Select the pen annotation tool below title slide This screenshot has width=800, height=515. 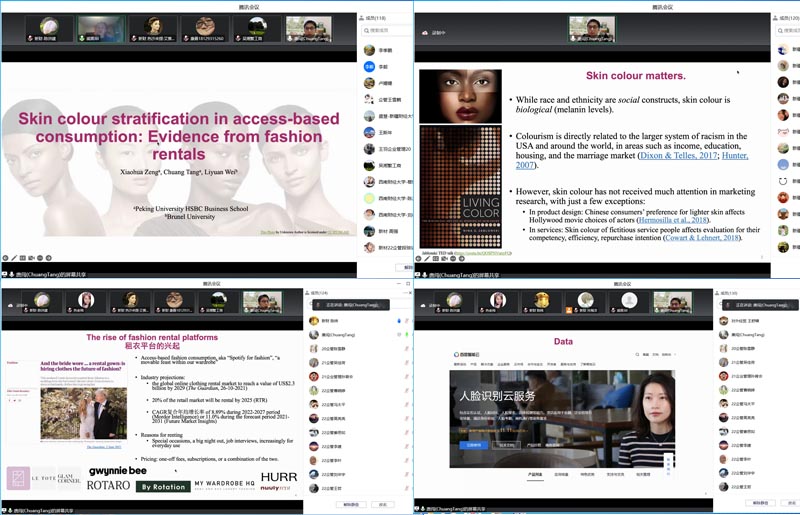pyautogui.click(x=19, y=258)
